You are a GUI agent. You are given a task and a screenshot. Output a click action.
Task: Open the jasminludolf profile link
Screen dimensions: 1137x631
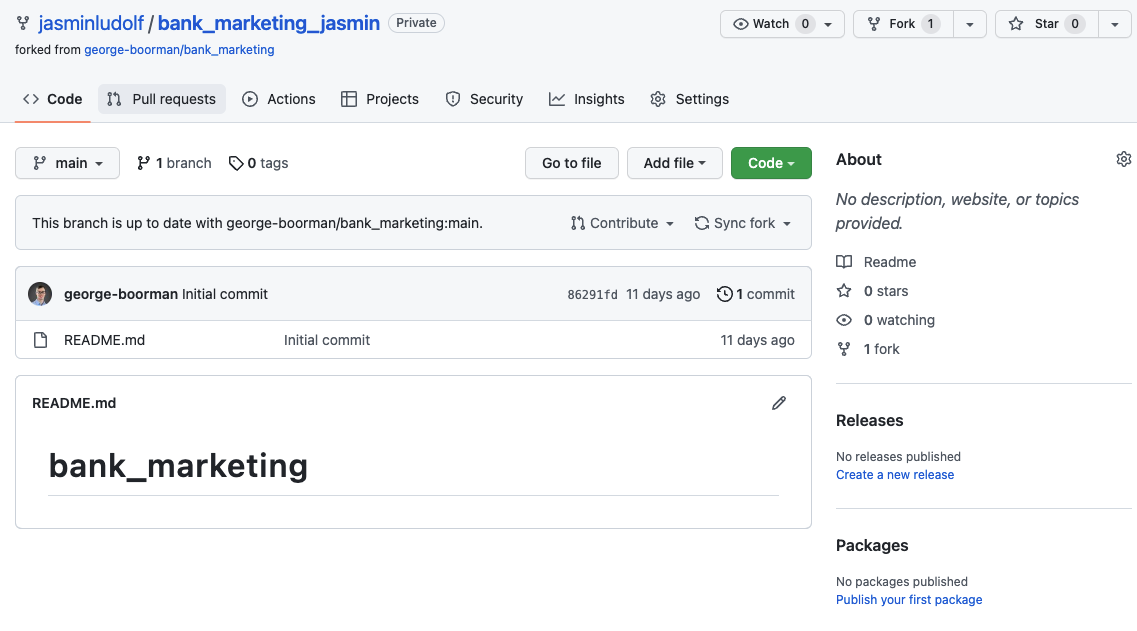[91, 23]
